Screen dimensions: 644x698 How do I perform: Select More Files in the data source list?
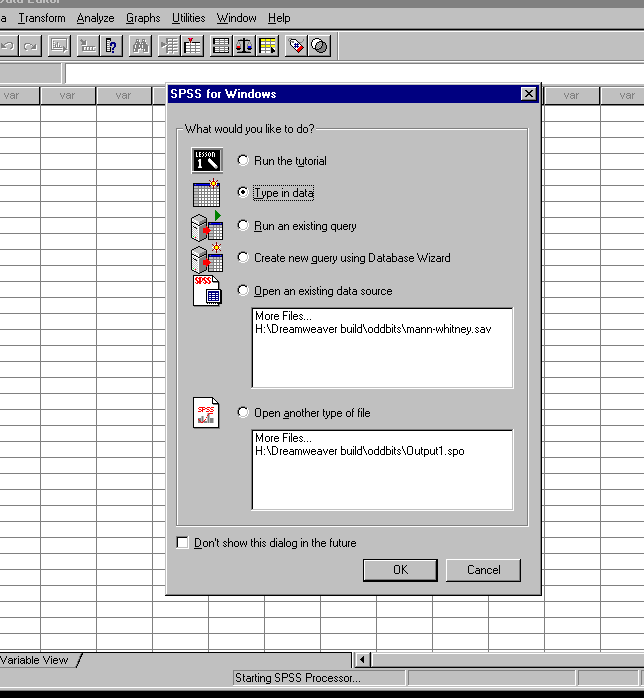coord(283,316)
